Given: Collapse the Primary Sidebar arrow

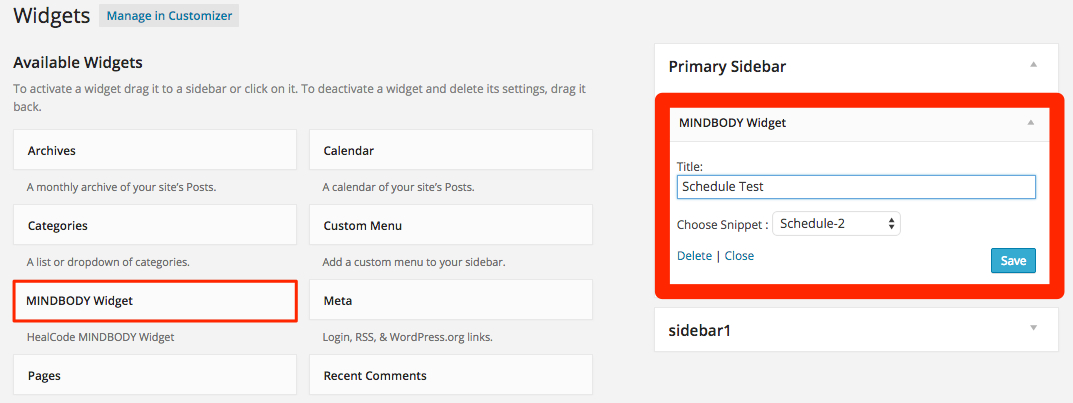Looking at the screenshot, I should [1033, 64].
